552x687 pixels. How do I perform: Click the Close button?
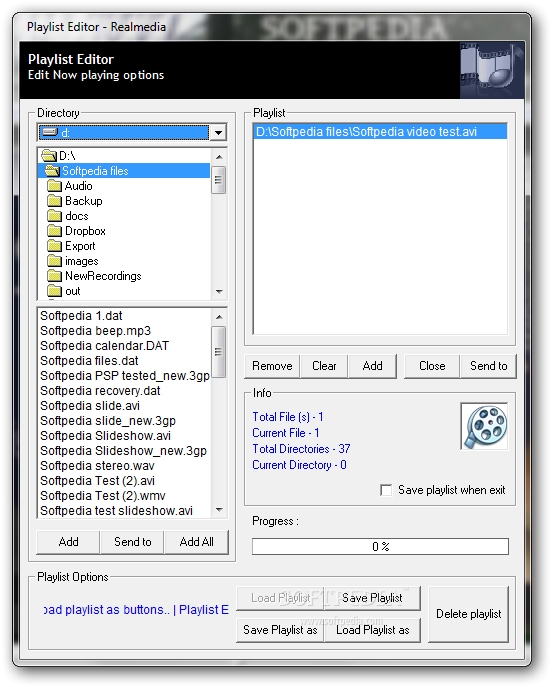click(432, 366)
